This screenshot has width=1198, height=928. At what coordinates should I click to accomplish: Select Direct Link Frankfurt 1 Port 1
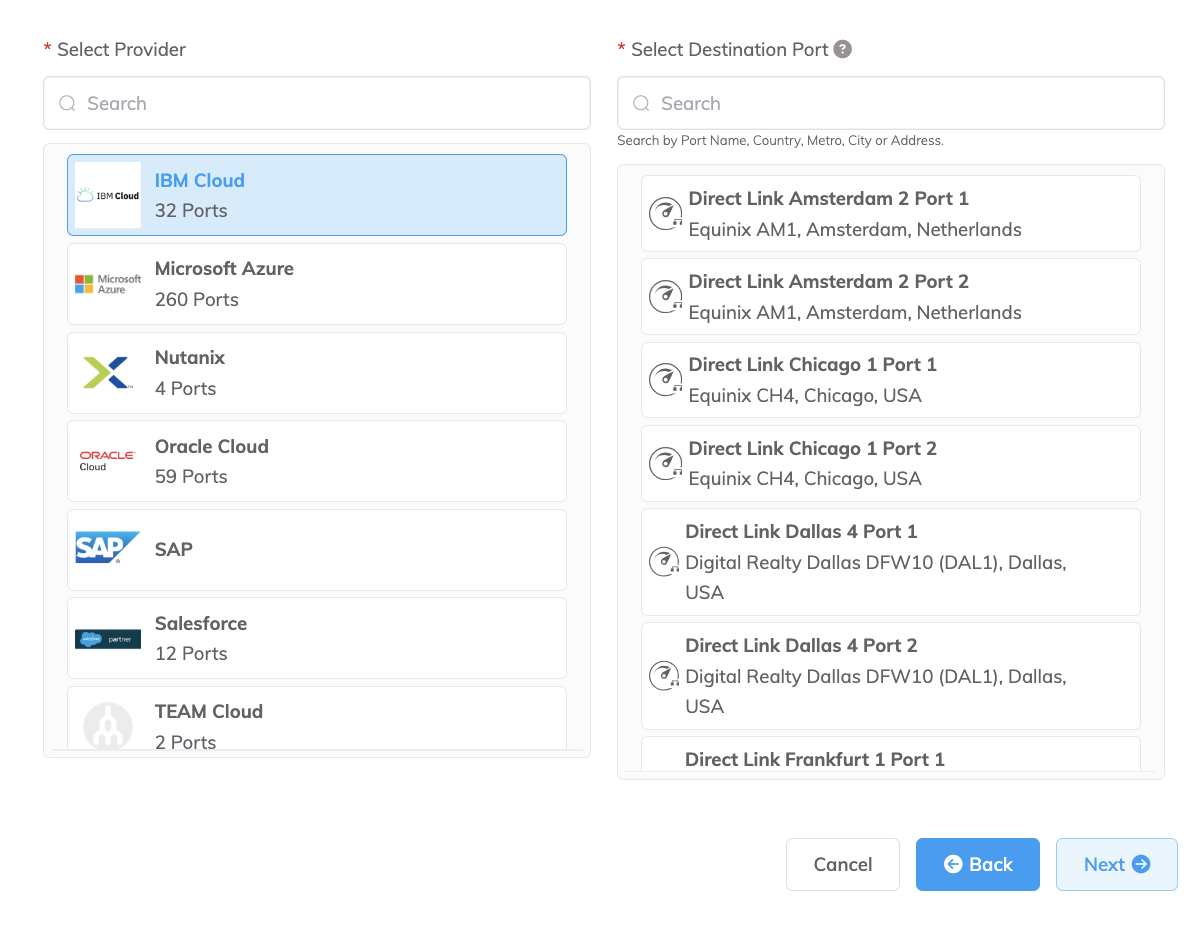point(890,759)
